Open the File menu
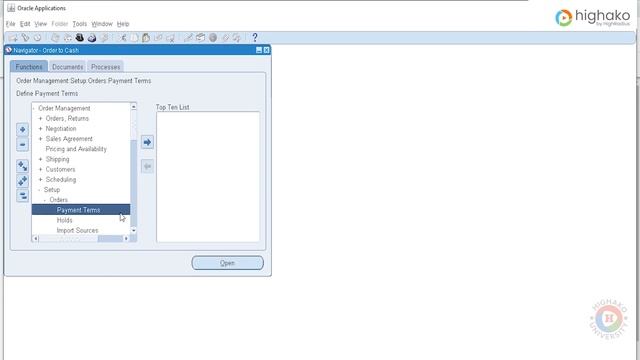640x360 pixels. (10, 24)
